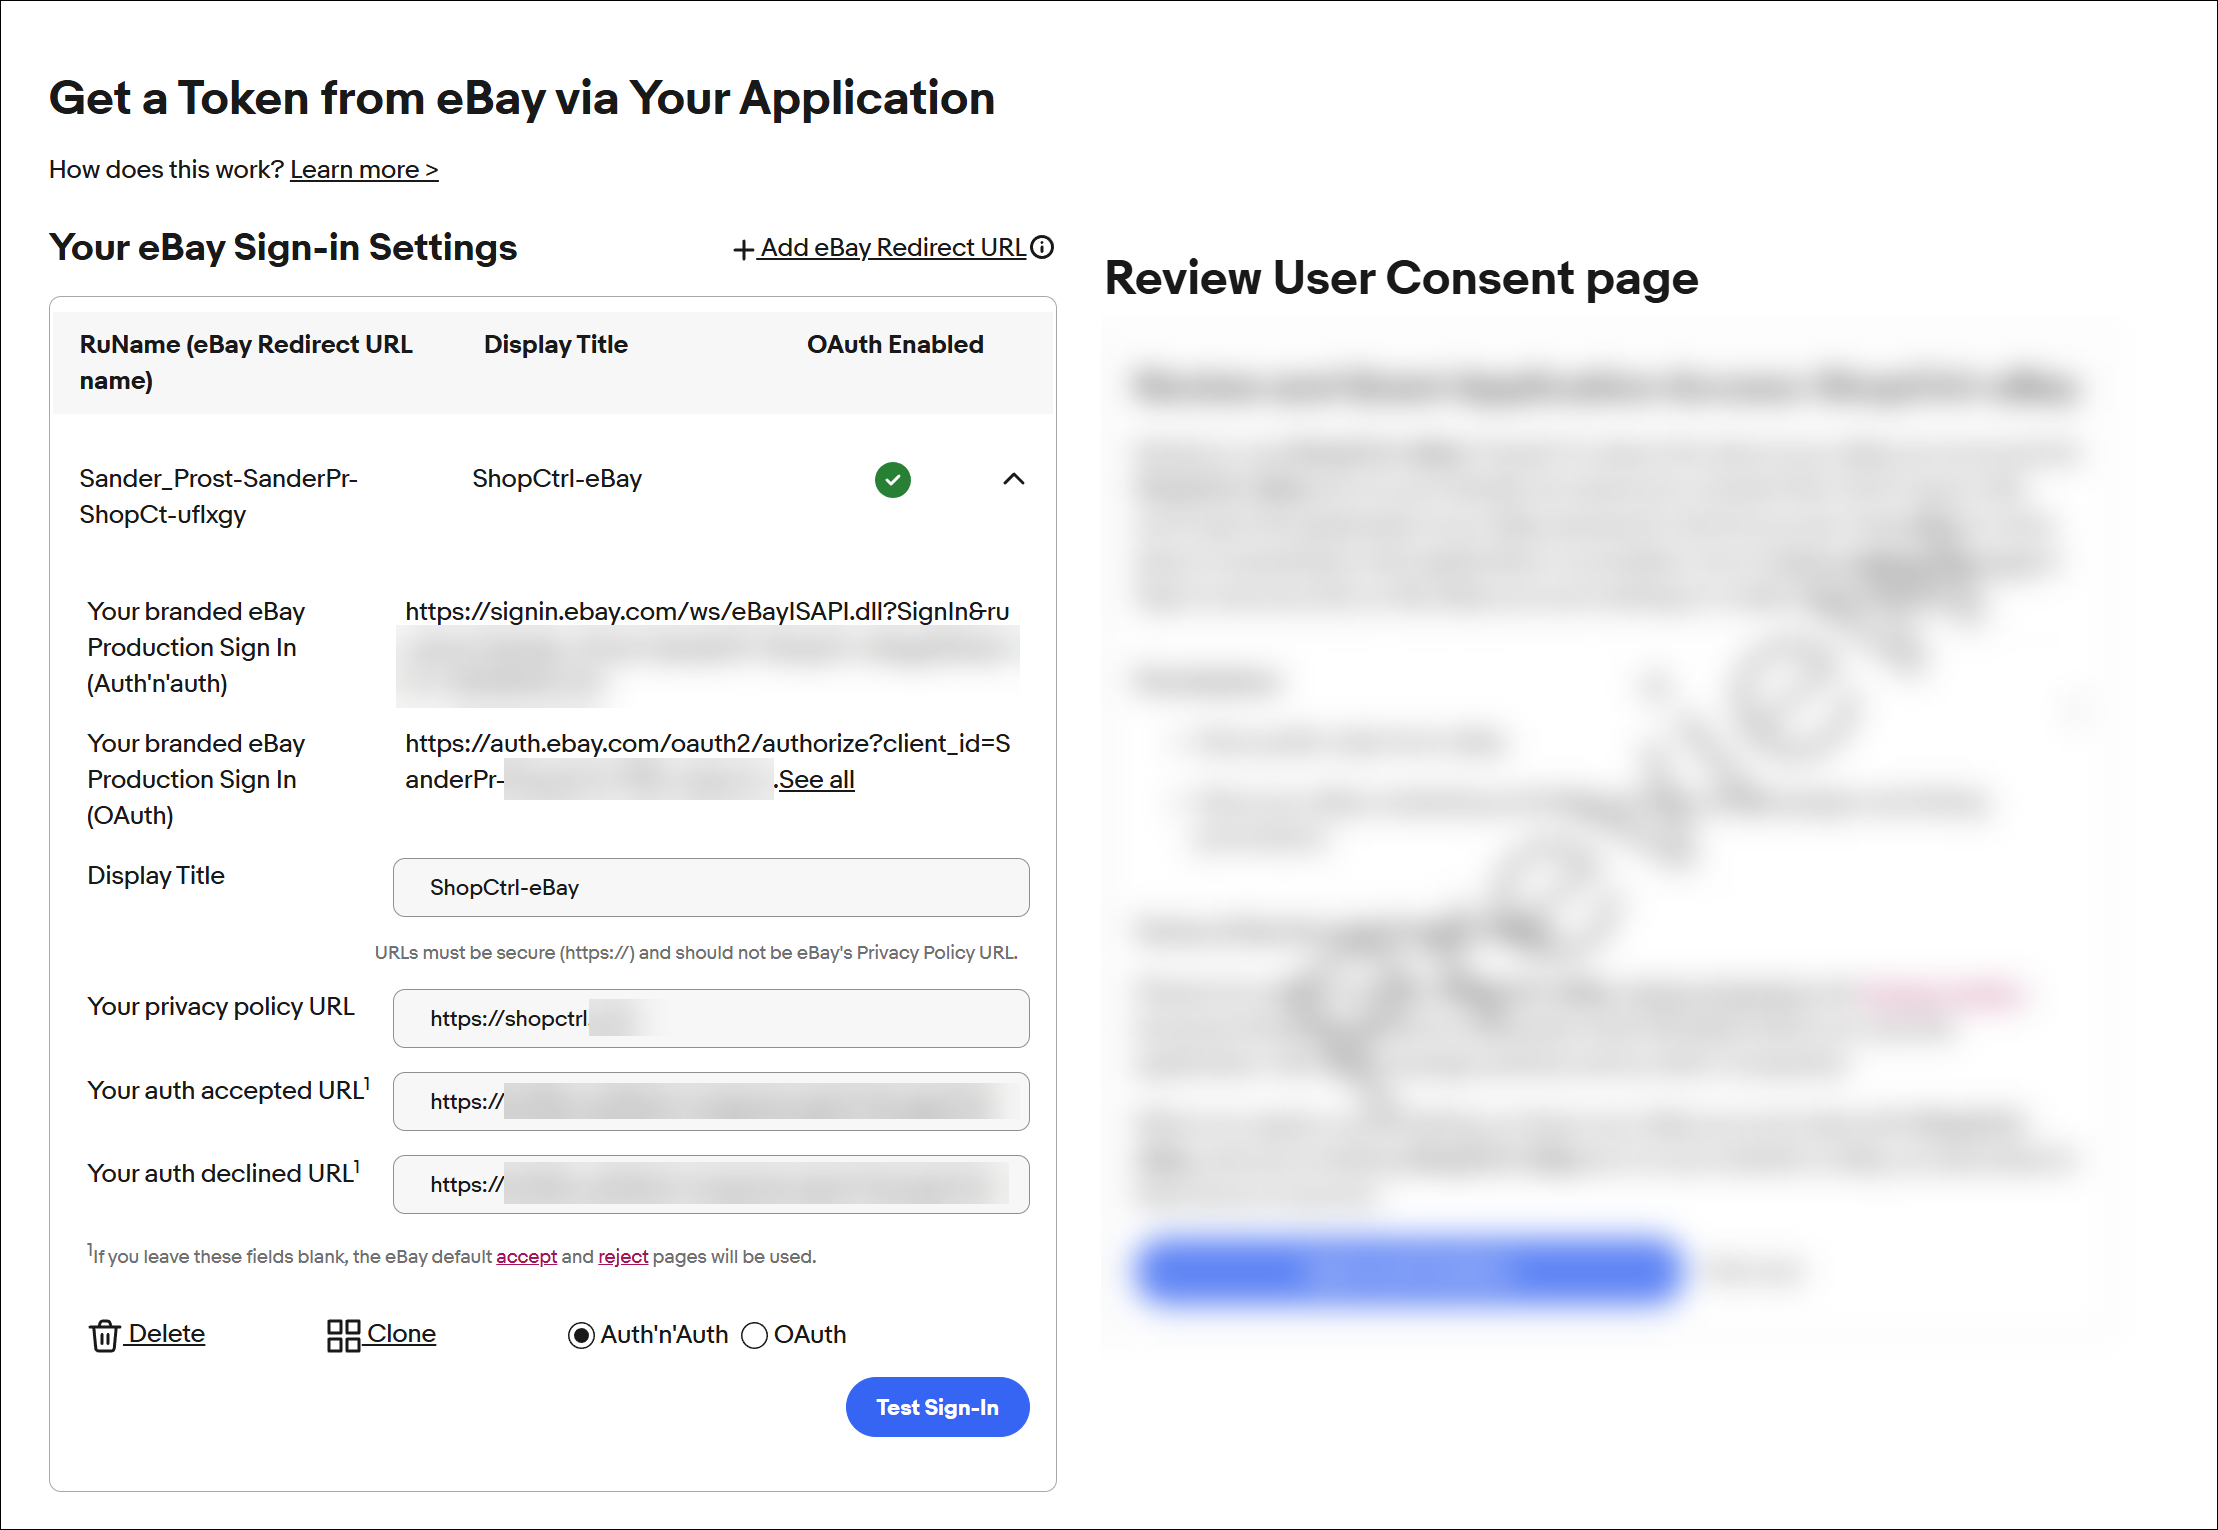Click the plus icon before Add eBay Redirect URL
The image size is (2218, 1530).
click(743, 249)
